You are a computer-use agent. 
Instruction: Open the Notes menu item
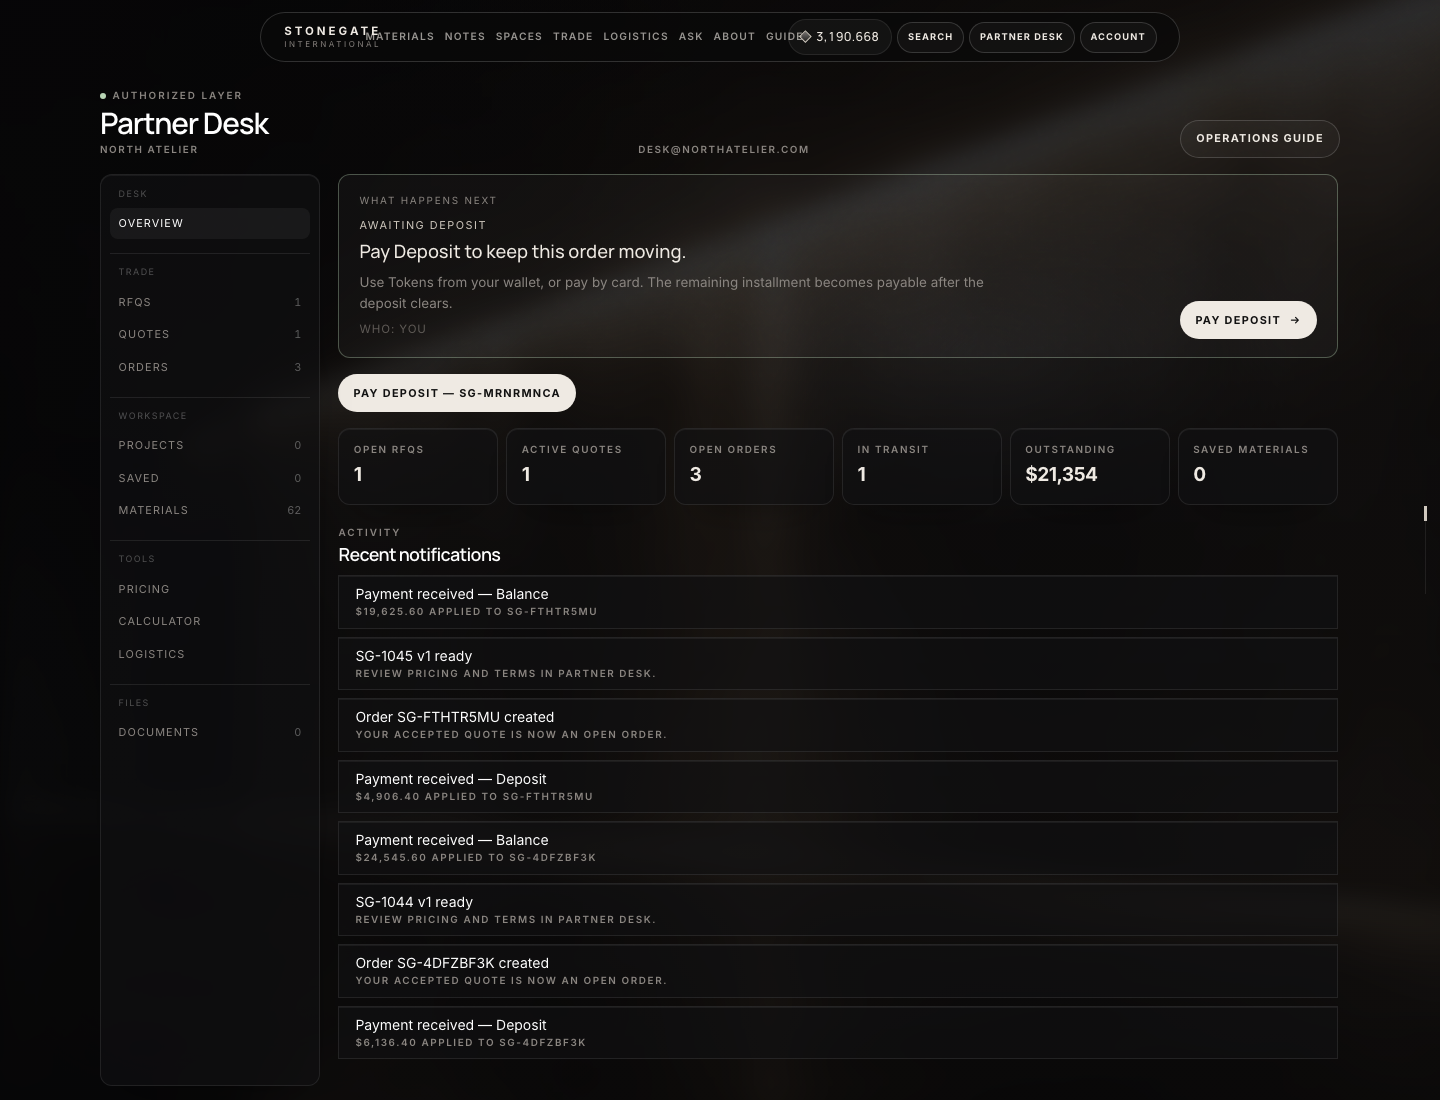(465, 36)
